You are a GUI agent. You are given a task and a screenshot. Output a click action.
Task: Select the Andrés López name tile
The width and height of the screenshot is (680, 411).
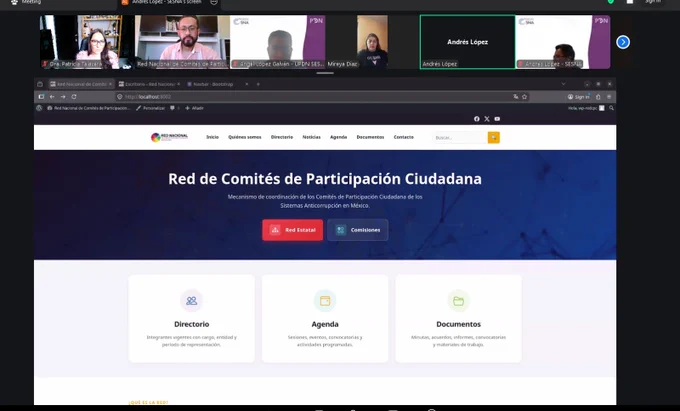point(468,42)
